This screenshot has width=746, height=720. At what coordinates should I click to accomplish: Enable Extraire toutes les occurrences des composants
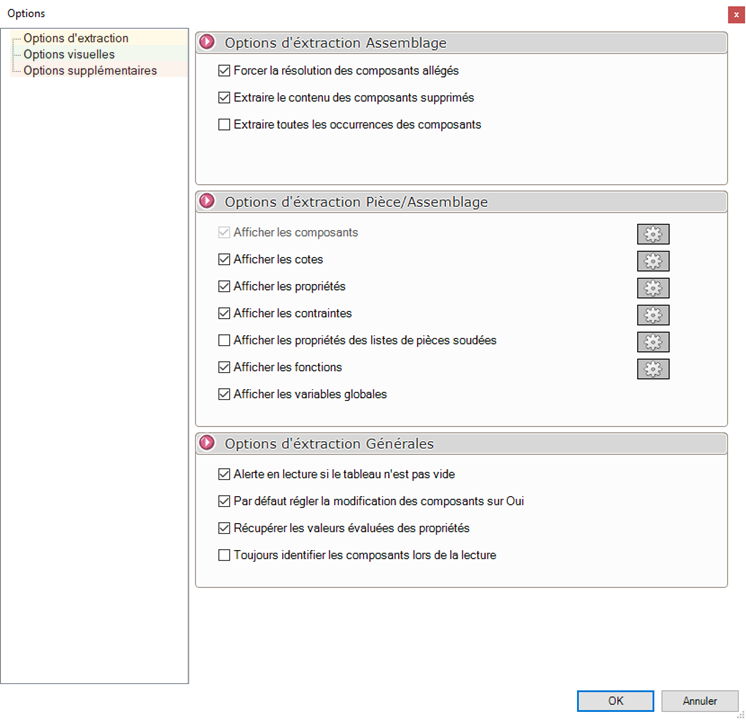224,126
